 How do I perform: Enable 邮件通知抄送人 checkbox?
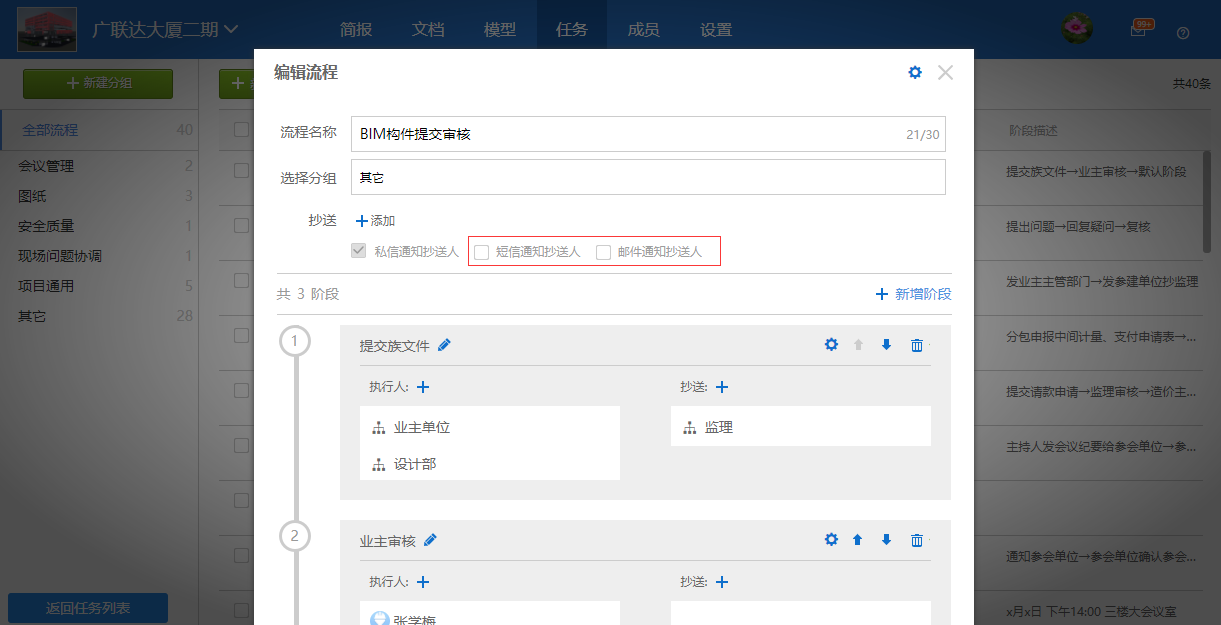(x=604, y=252)
